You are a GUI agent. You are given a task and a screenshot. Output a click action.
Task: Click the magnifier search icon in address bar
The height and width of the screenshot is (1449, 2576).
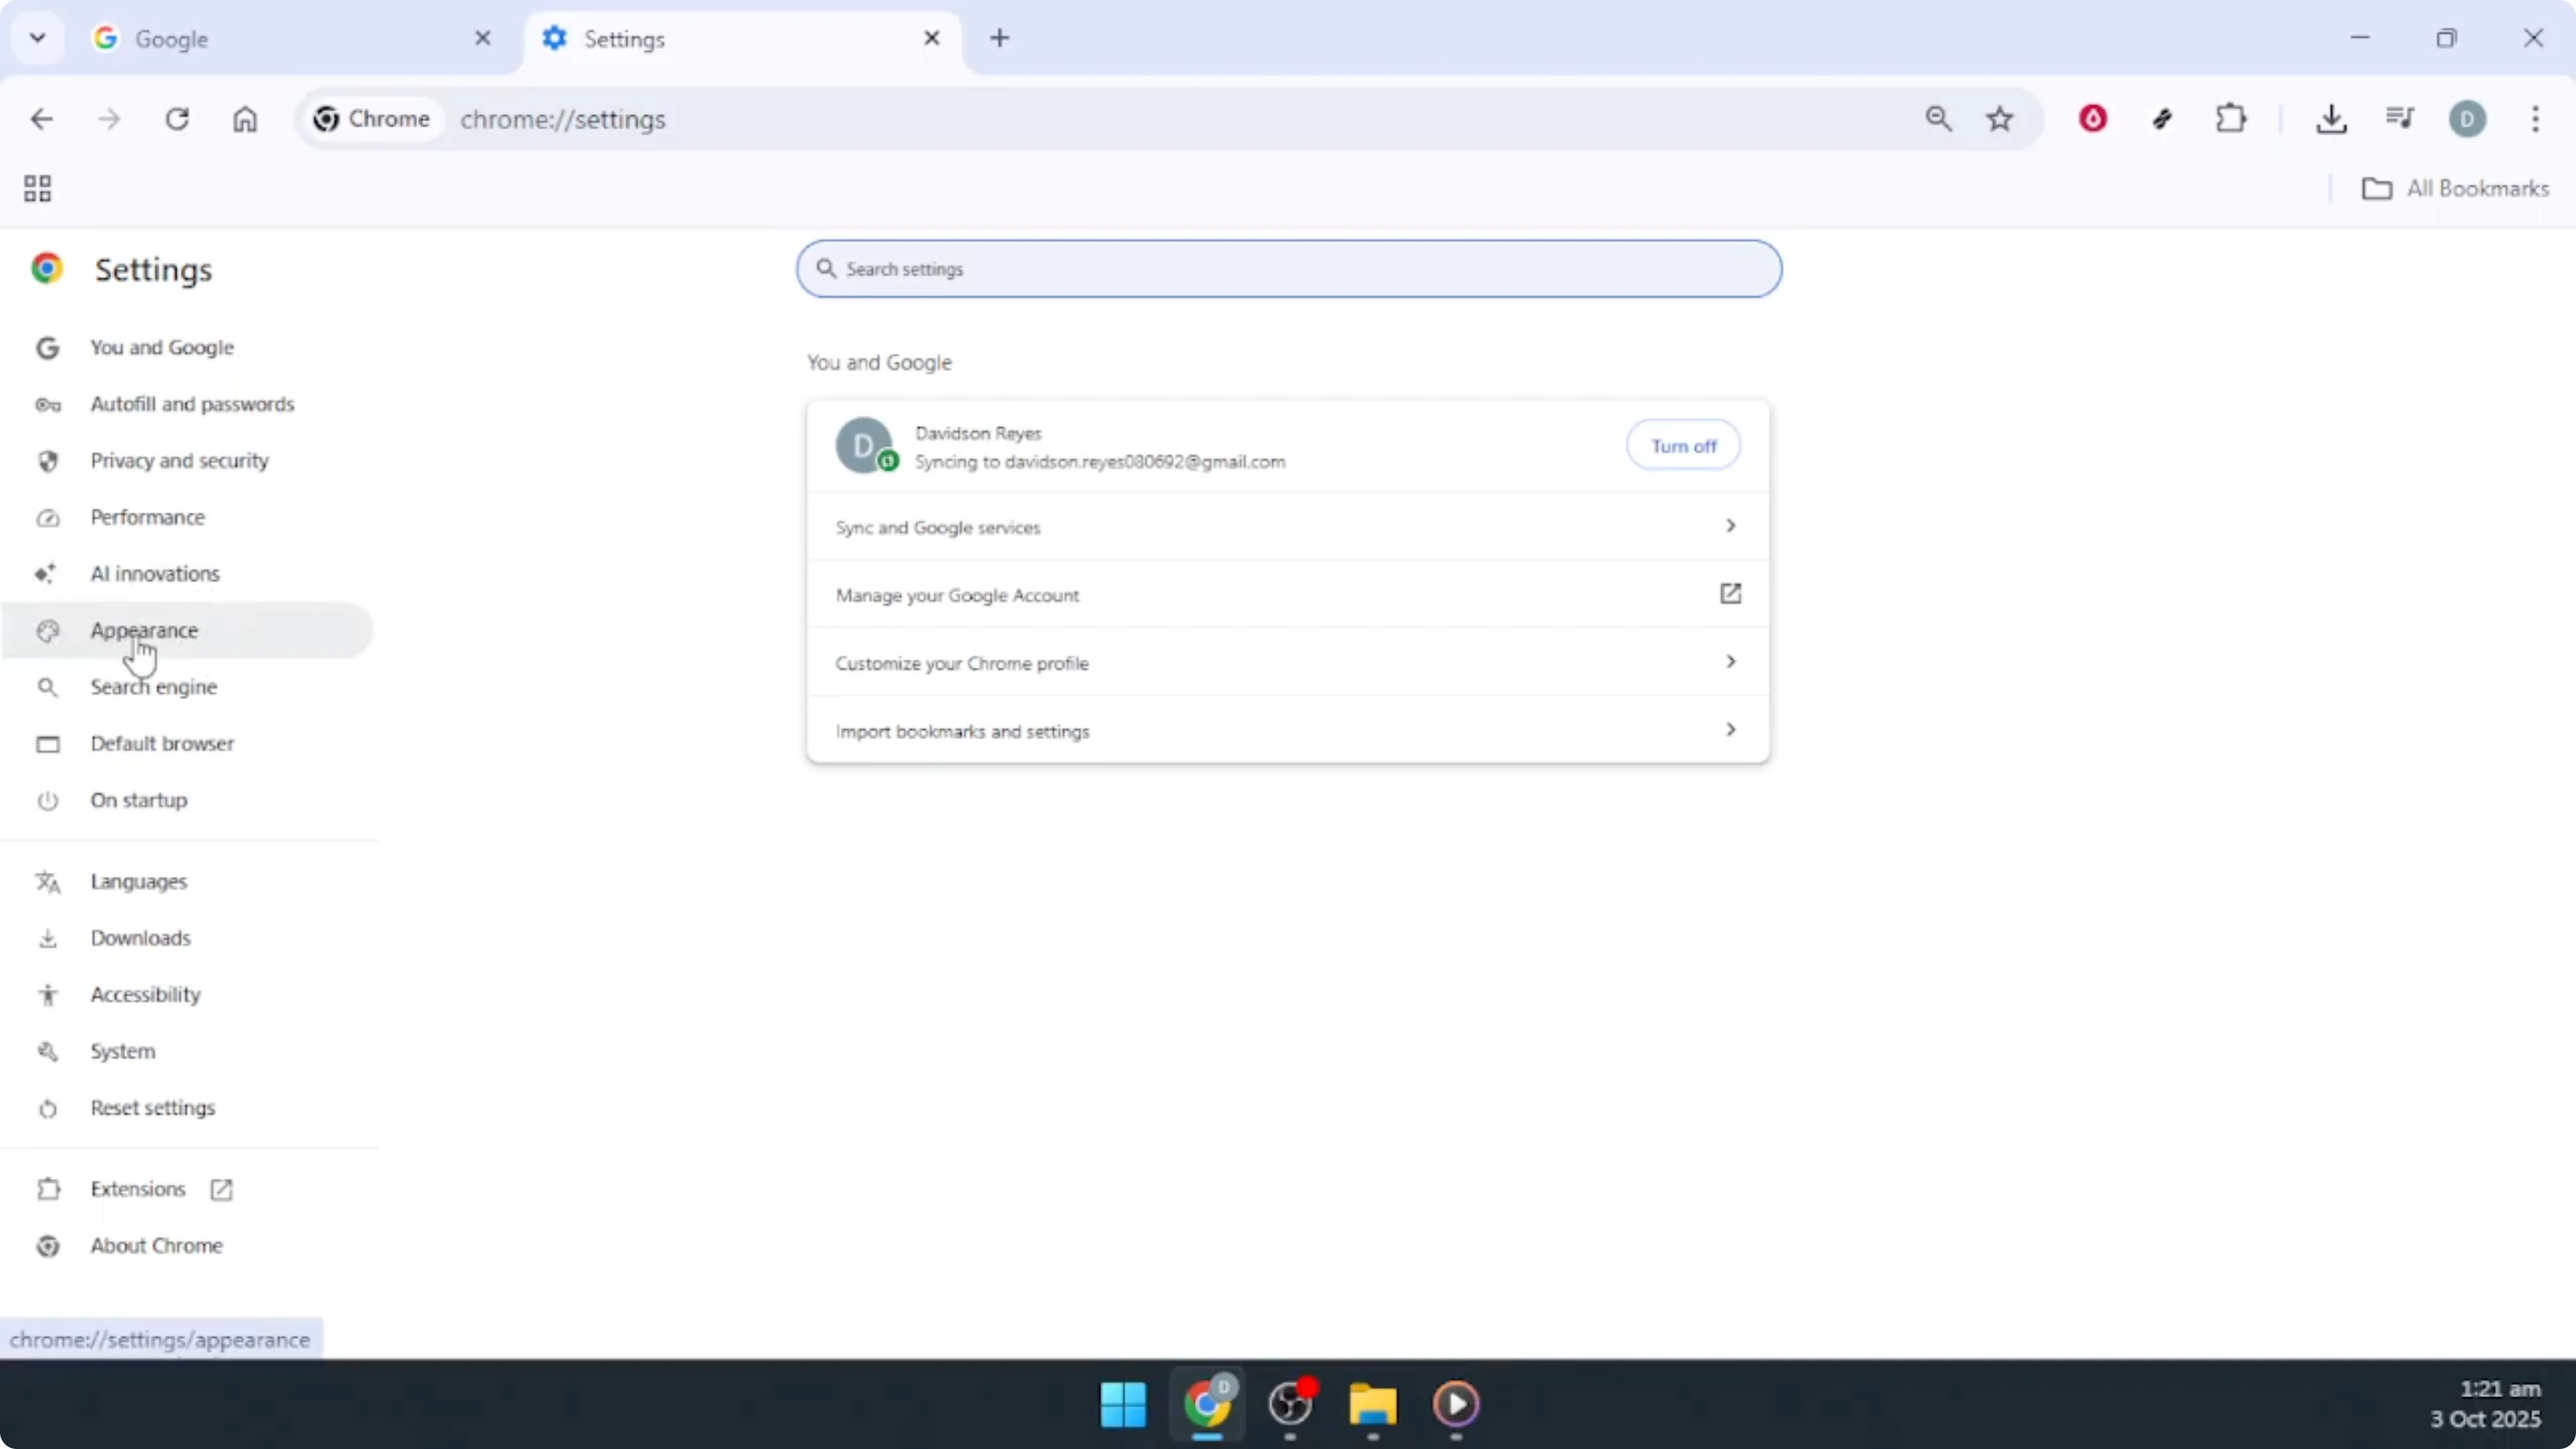(x=1938, y=118)
